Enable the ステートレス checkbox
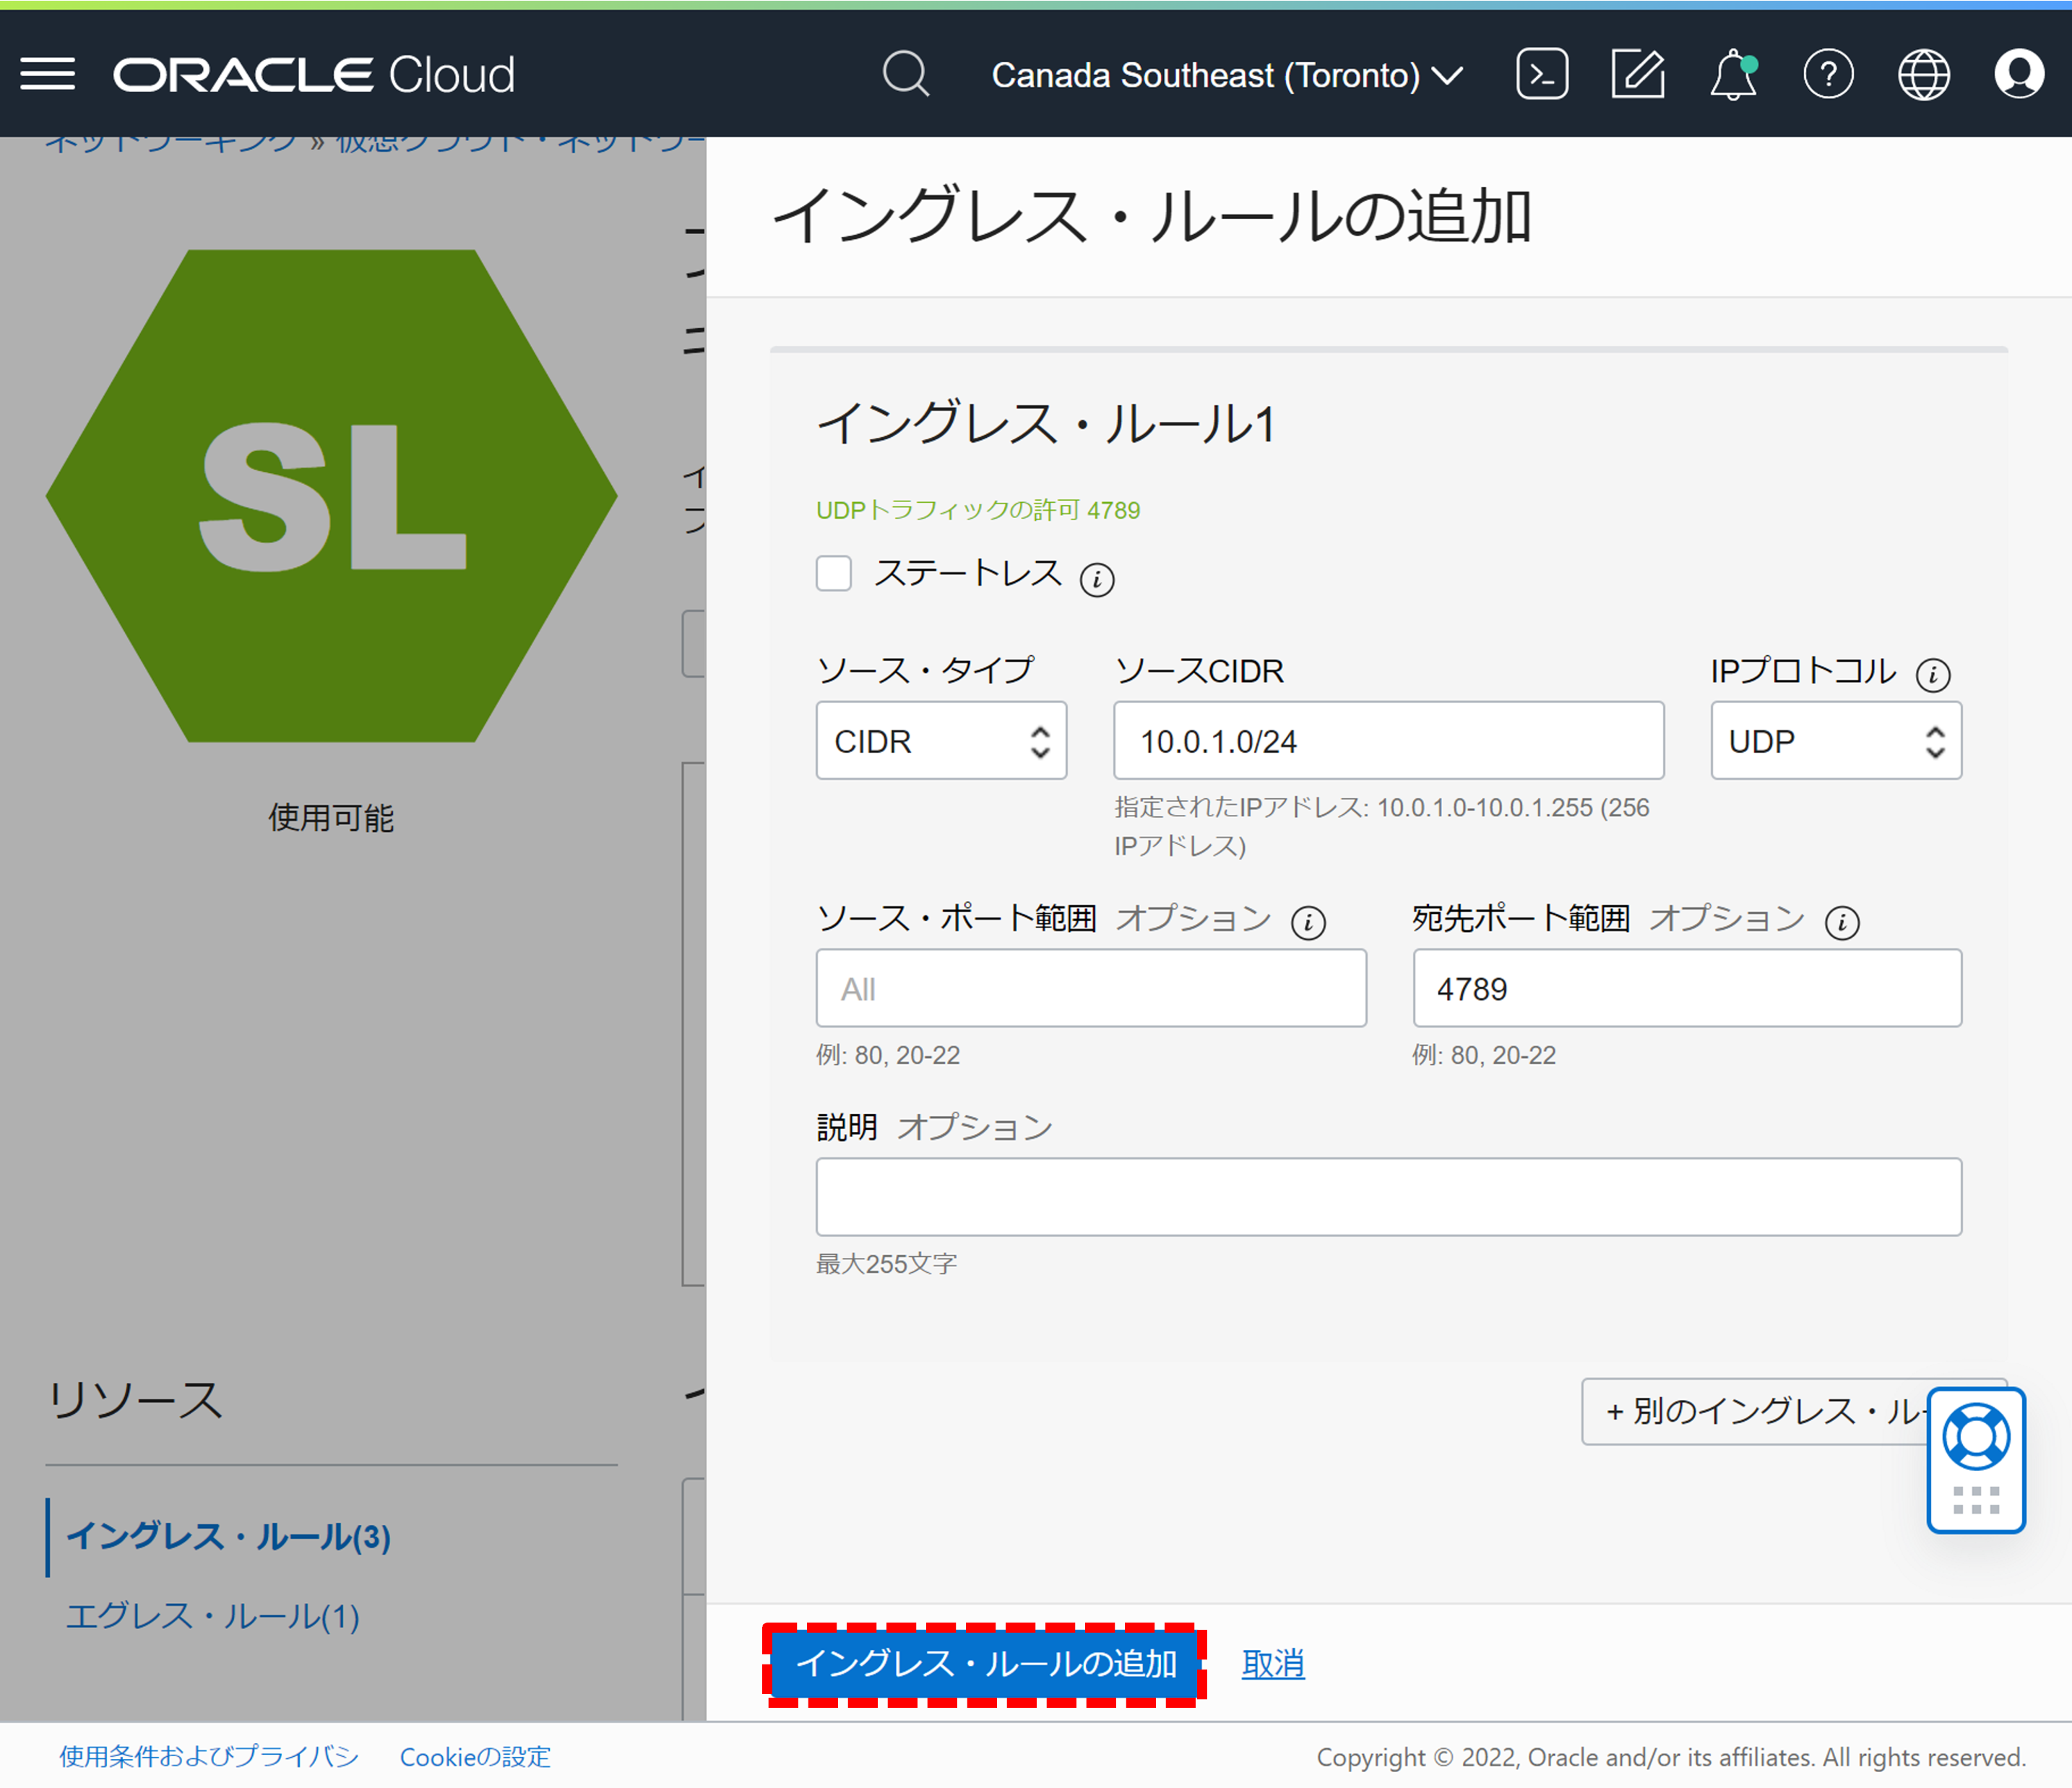This screenshot has height=1788, width=2072. (833, 574)
